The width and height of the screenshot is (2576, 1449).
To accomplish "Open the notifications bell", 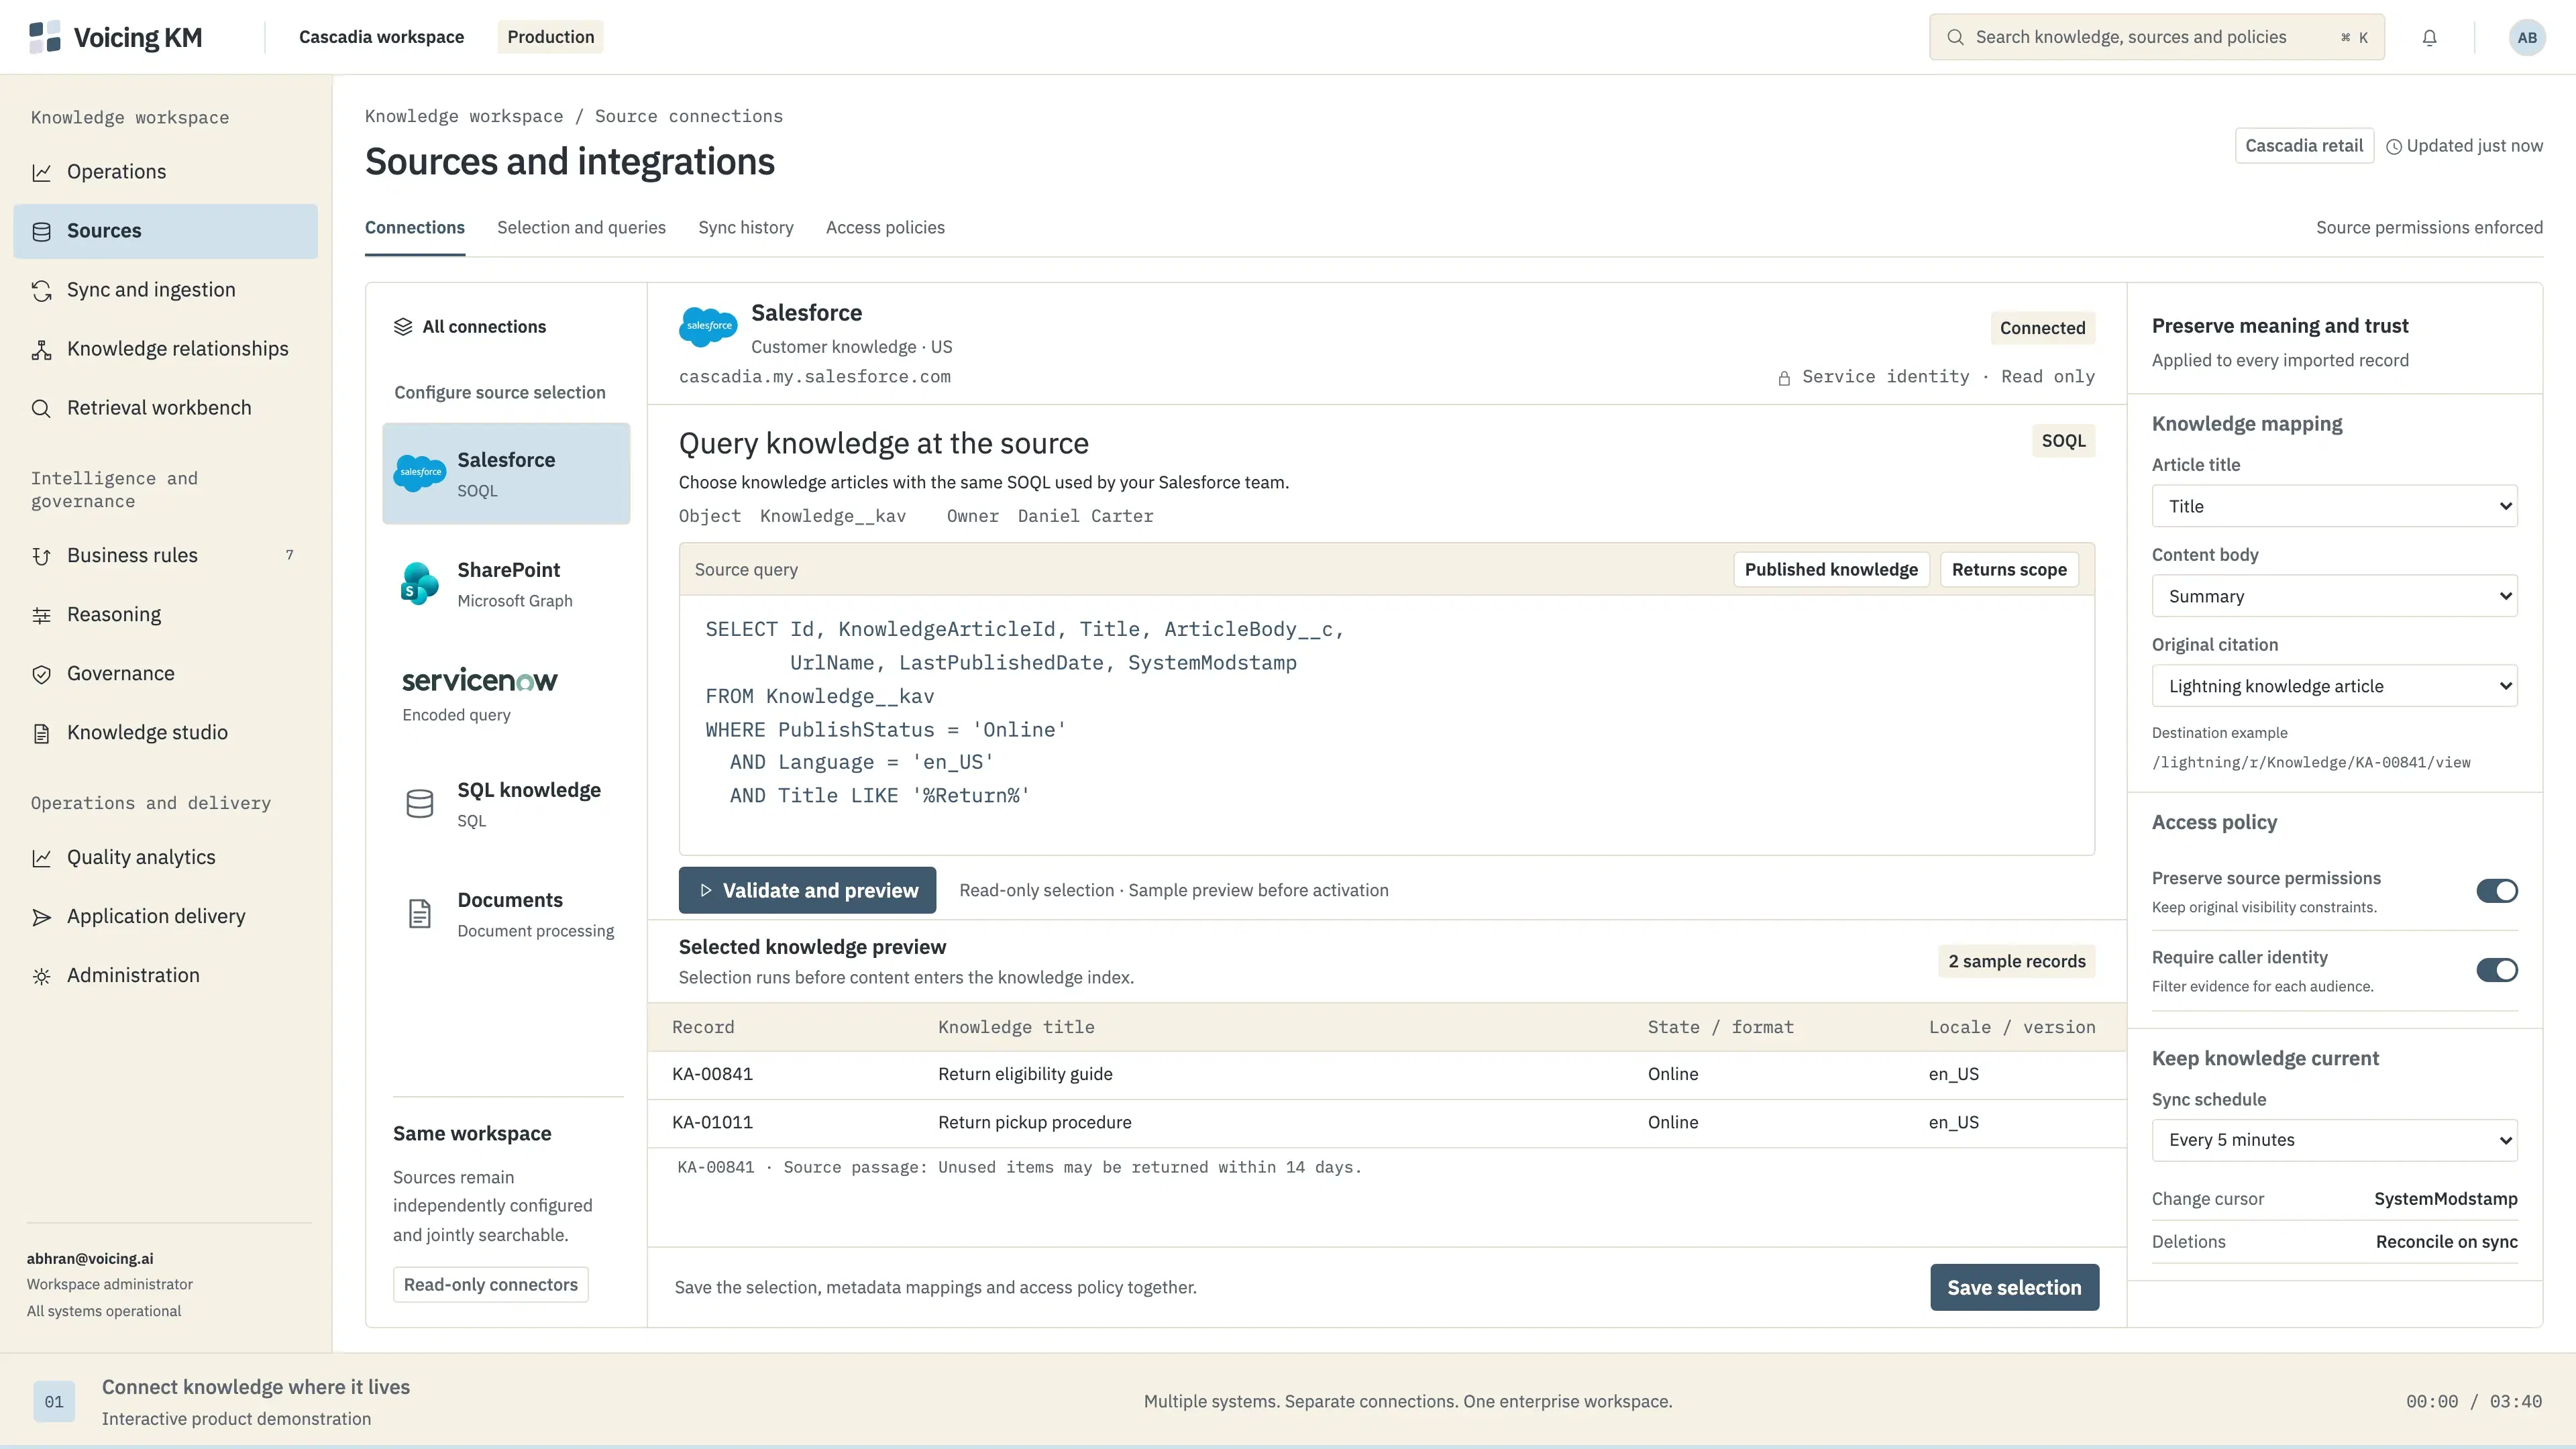I will pos(2429,38).
